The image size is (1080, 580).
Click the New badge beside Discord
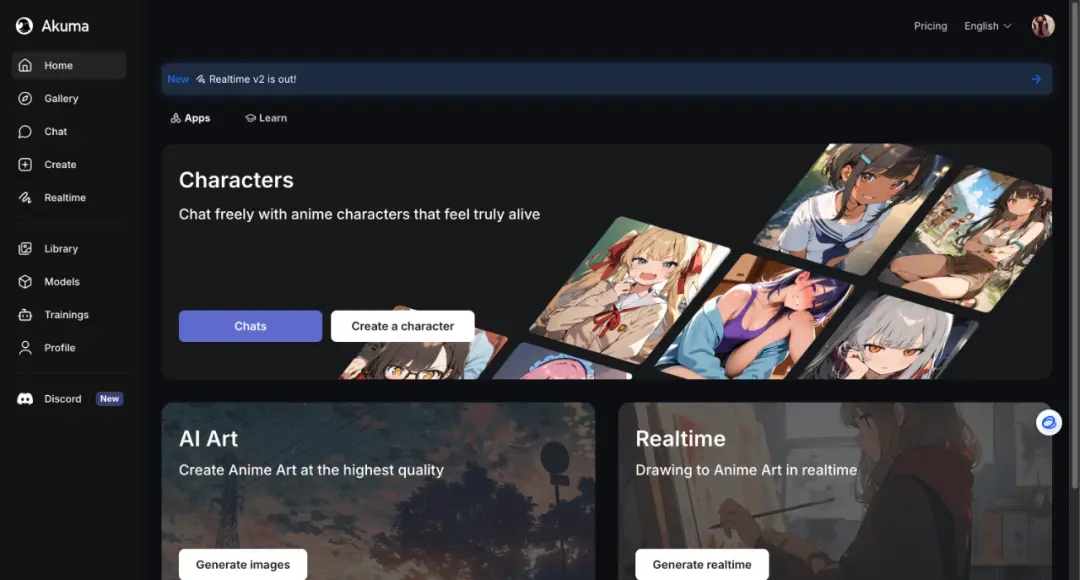tap(109, 399)
